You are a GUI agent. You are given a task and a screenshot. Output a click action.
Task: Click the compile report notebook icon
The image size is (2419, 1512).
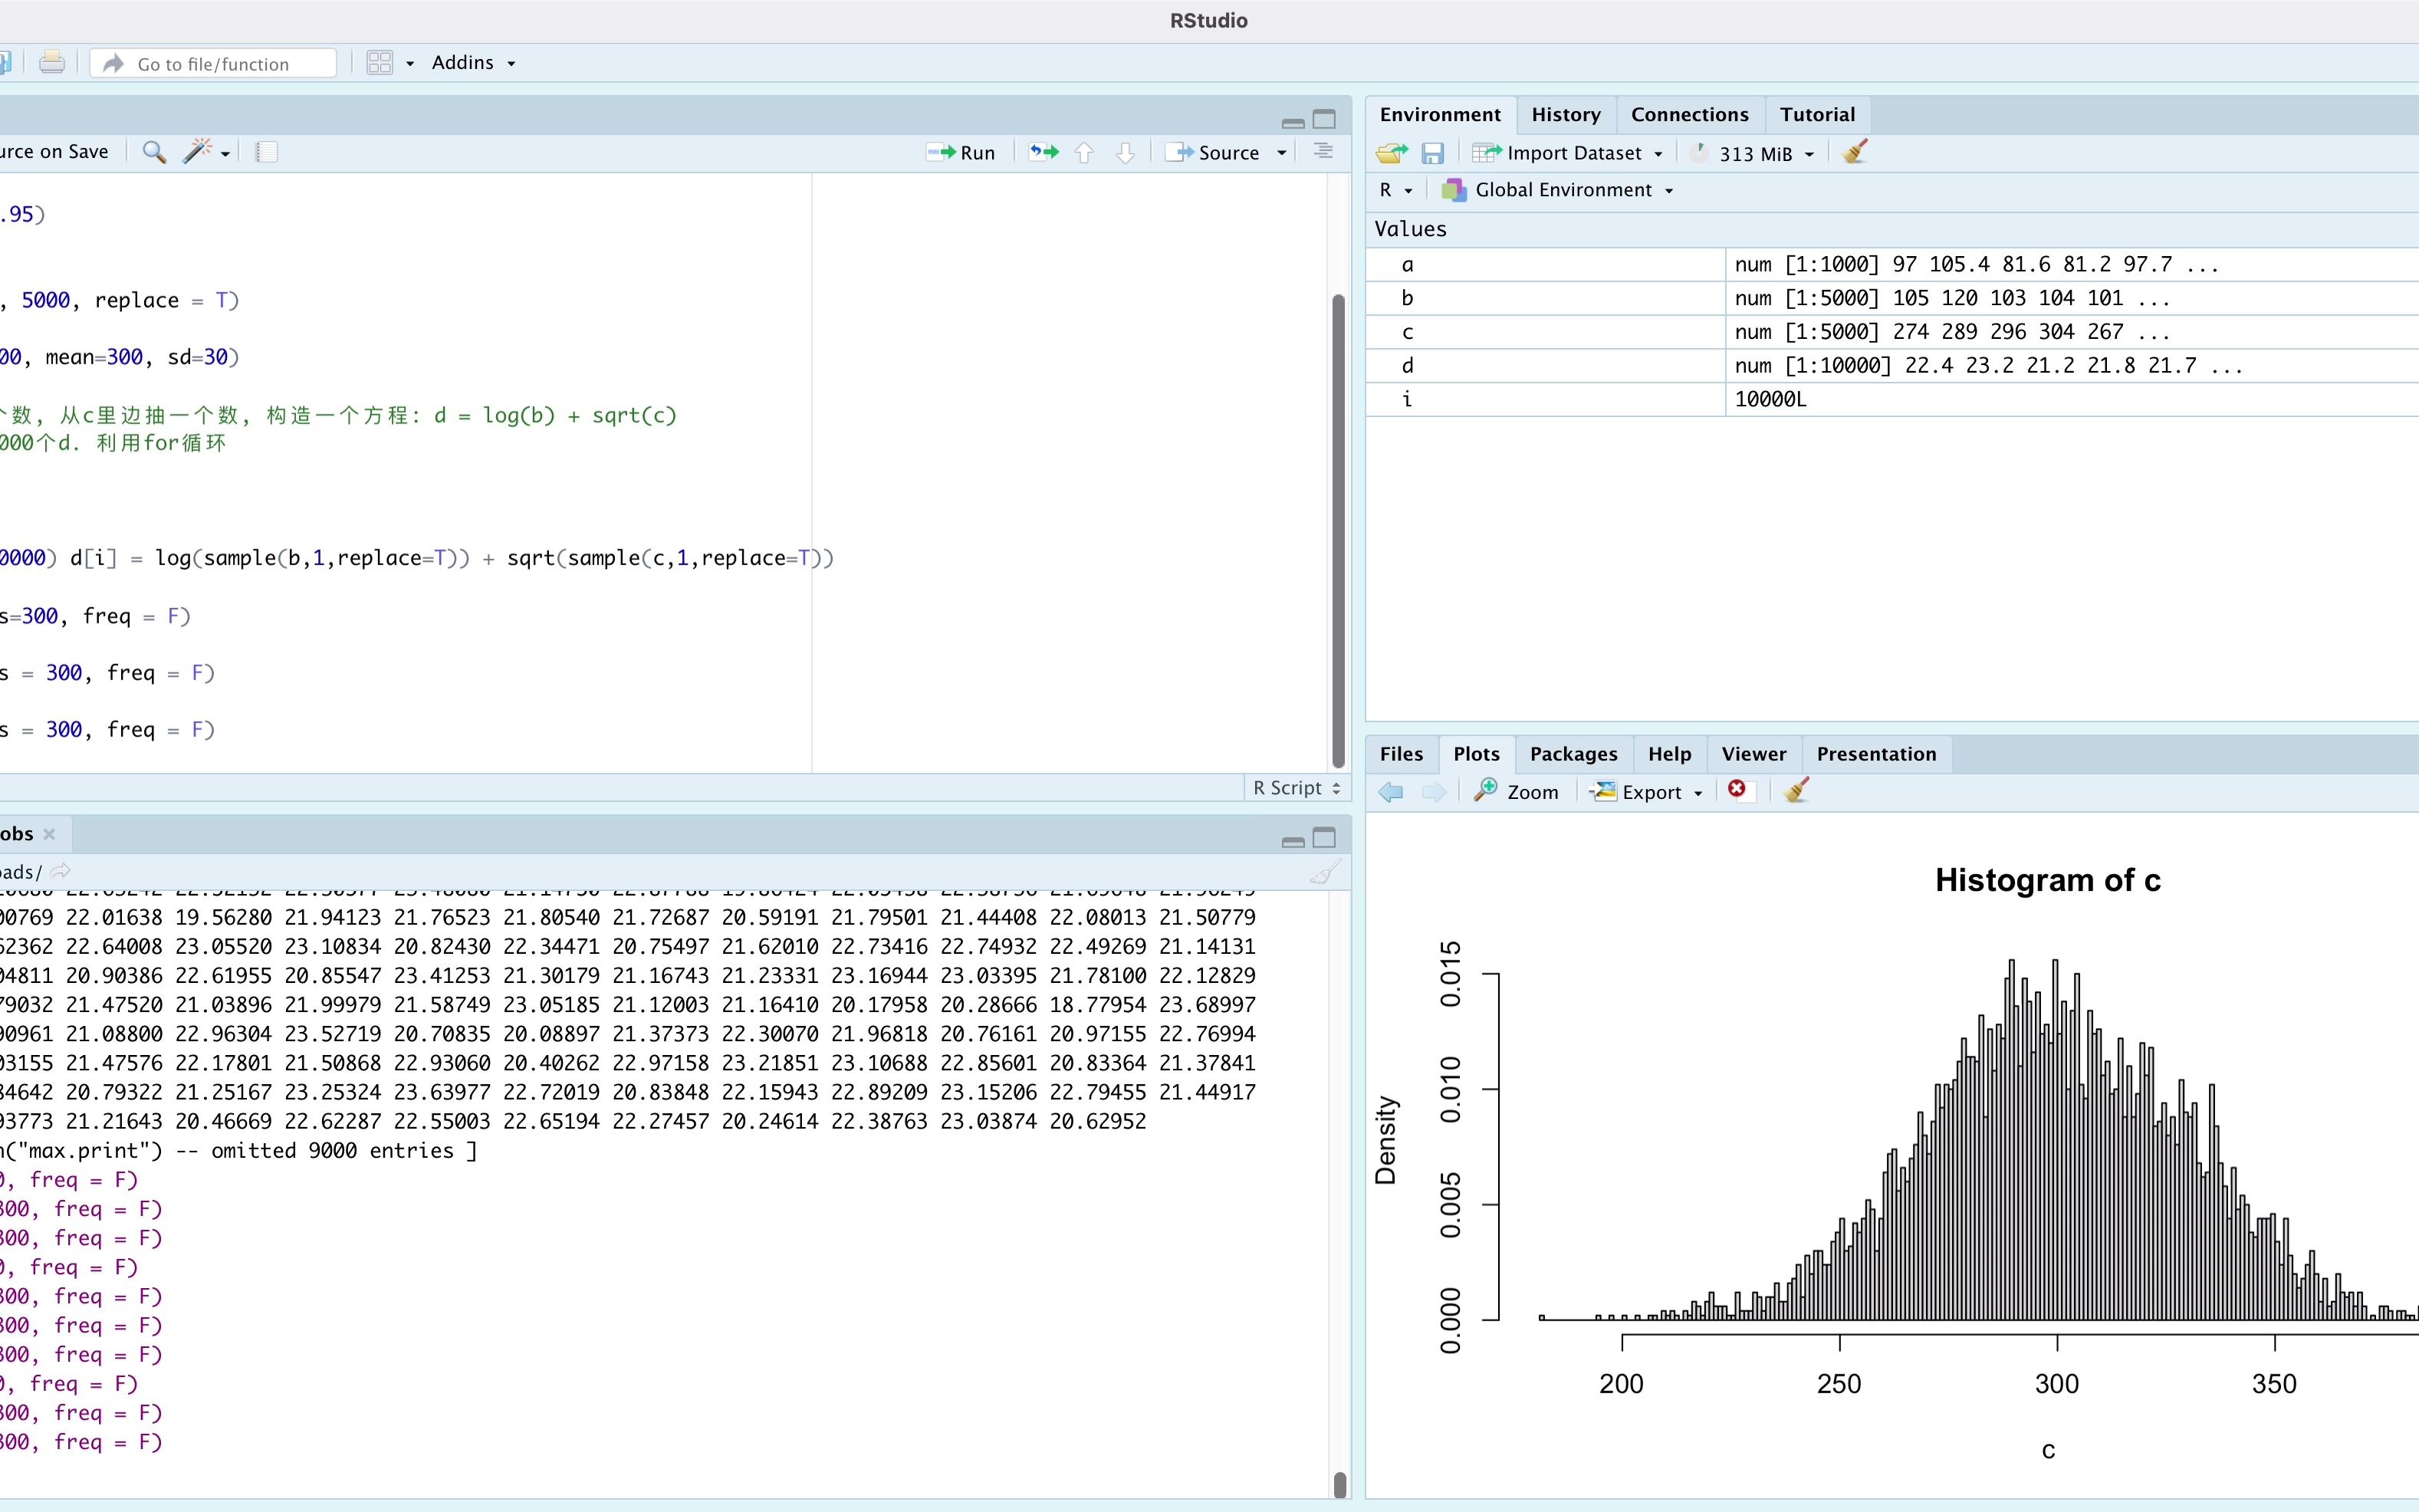[266, 152]
